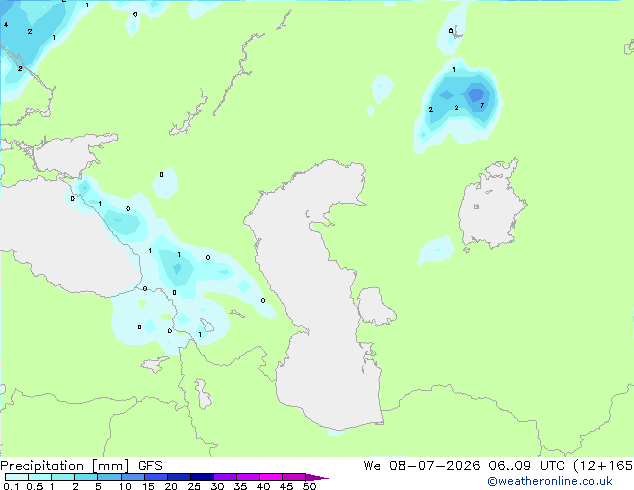Click the 1–2 mm legend color swatch
This screenshot has height=490, width=634.
point(63,477)
